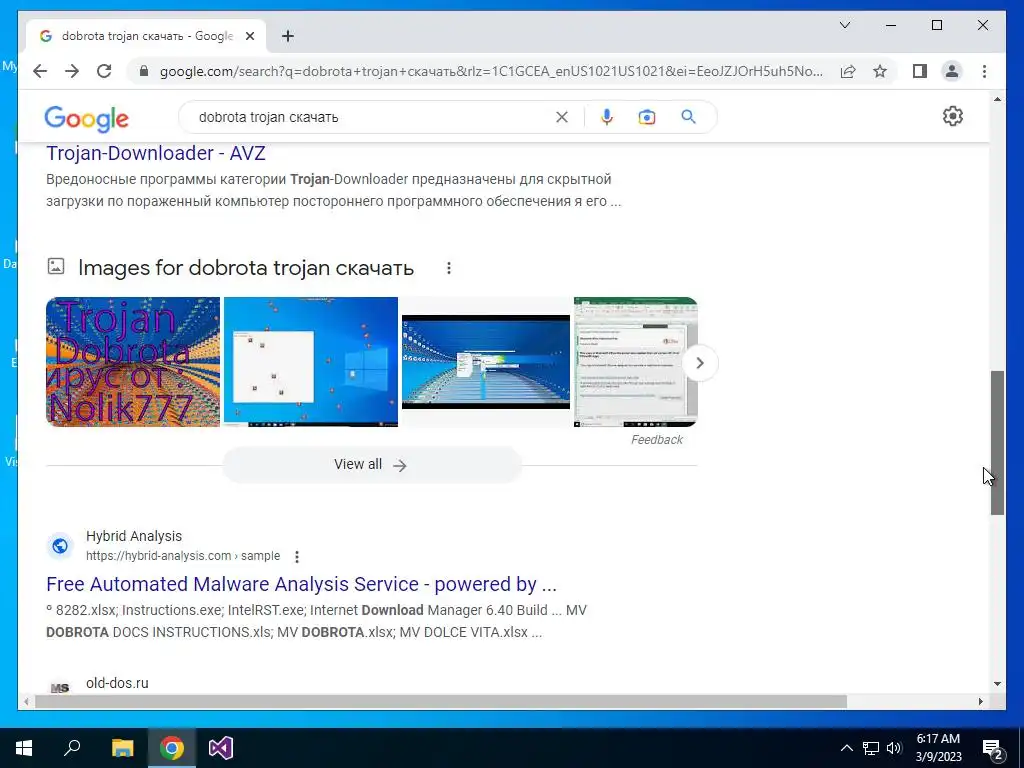
Task: Open the notification center icon
Action: pos(993,749)
